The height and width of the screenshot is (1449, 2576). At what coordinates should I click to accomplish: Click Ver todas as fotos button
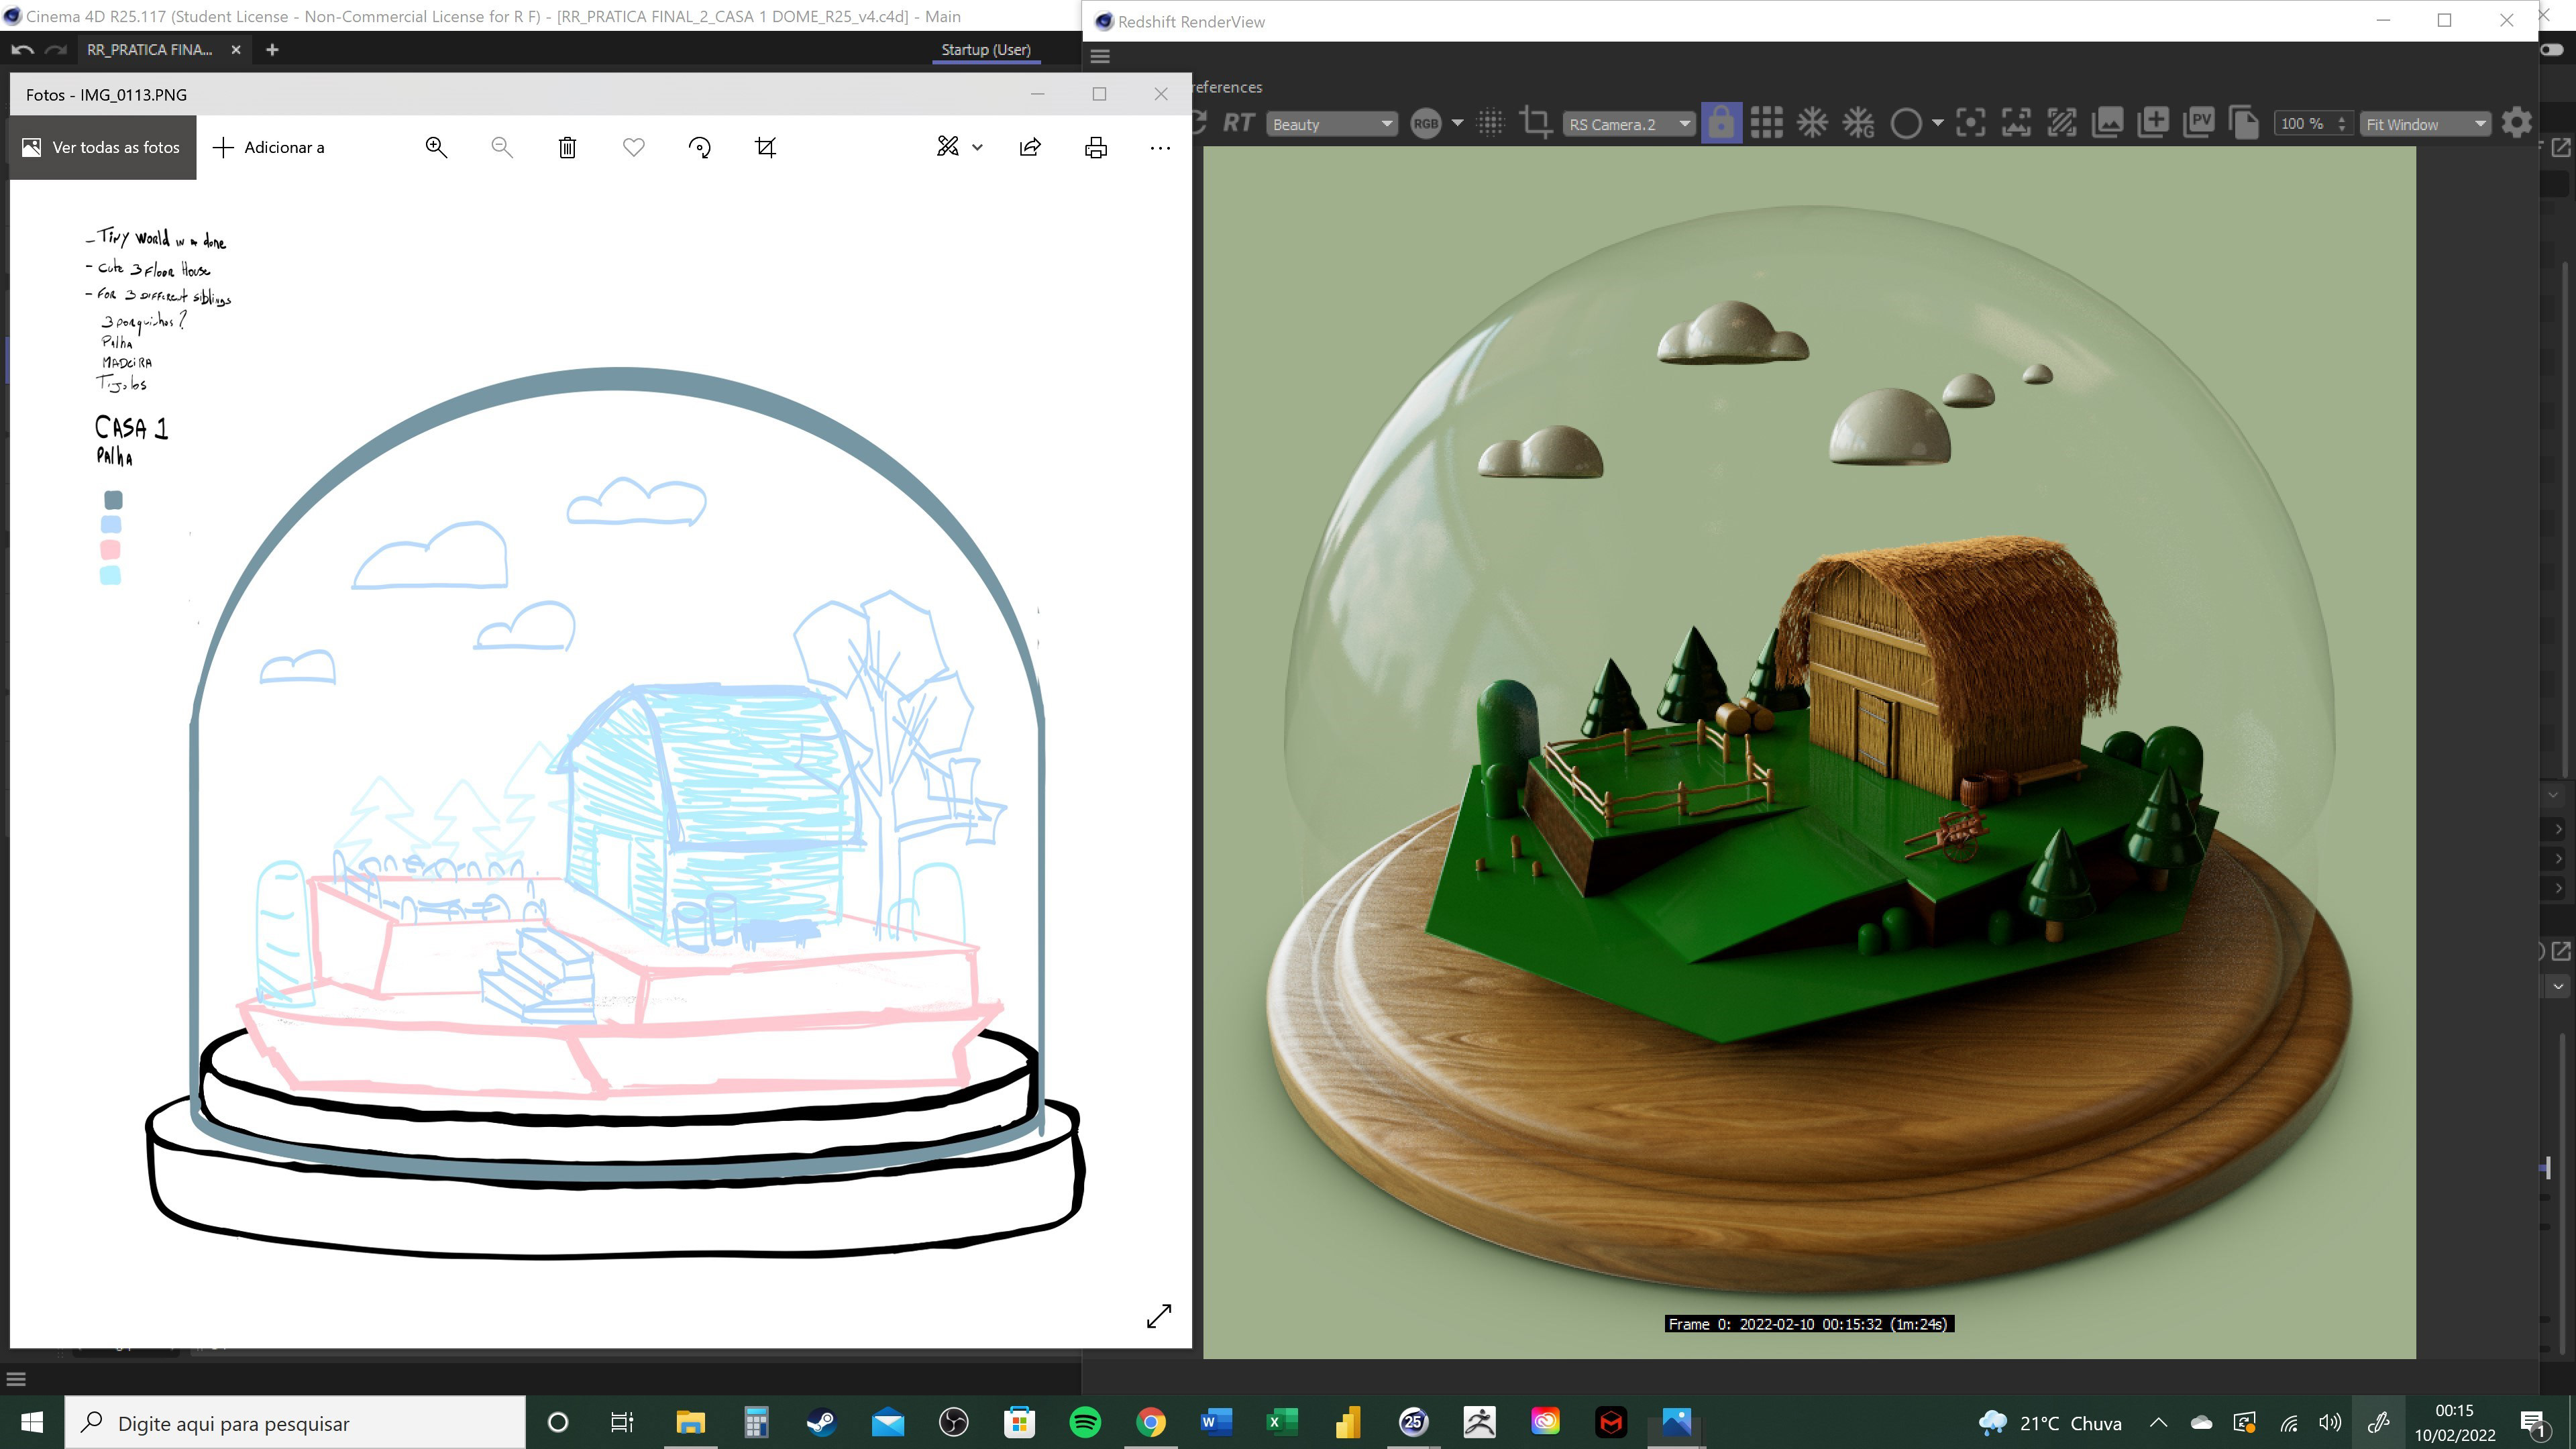pyautogui.click(x=102, y=148)
